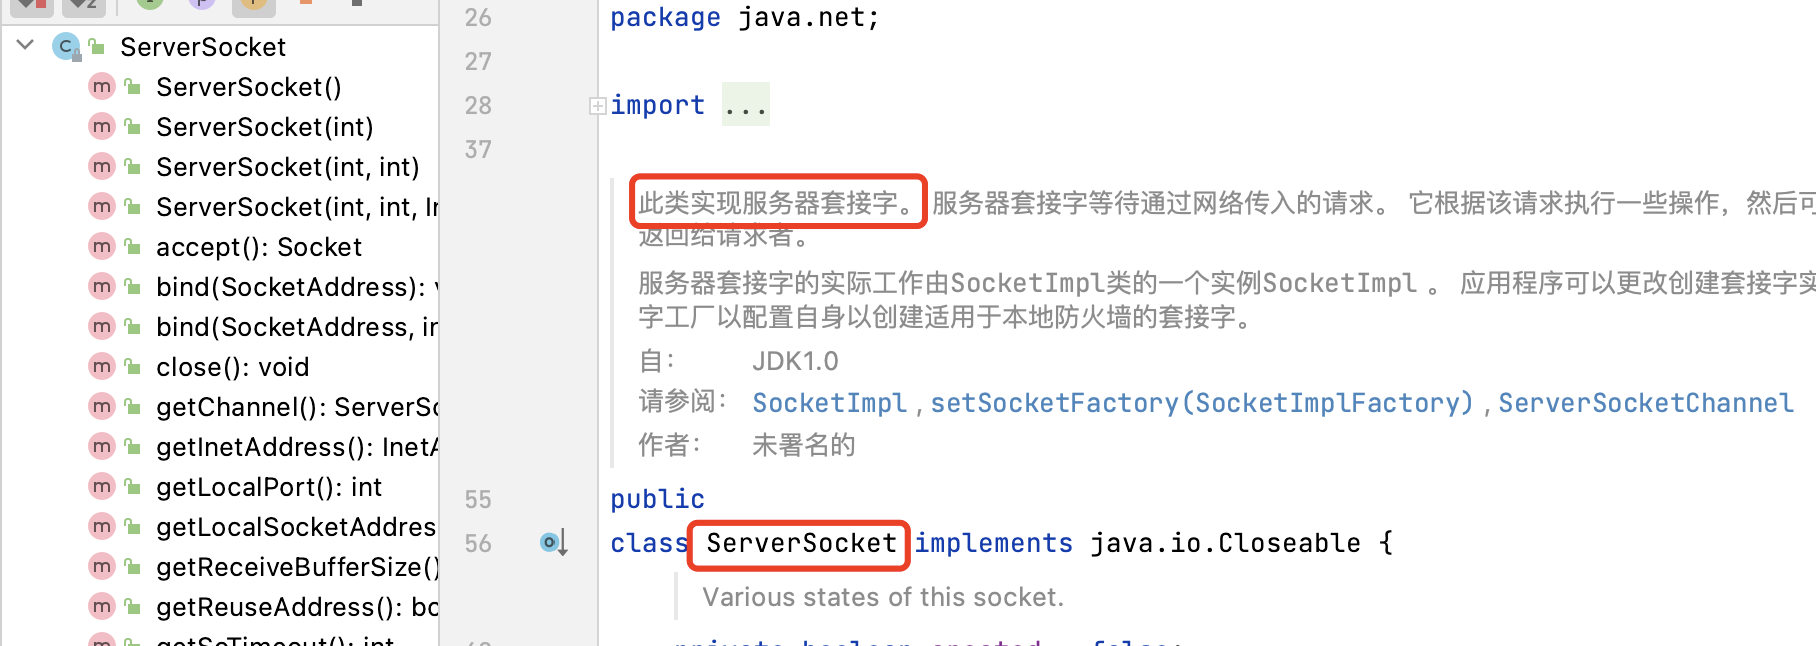Viewport: 1816px width, 646px height.
Task: Expand the folded import block using the plus icon
Action: [x=597, y=105]
